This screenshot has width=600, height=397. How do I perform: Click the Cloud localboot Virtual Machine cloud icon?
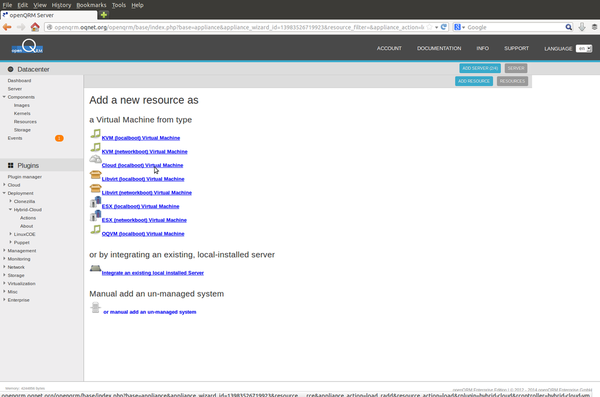(95, 159)
